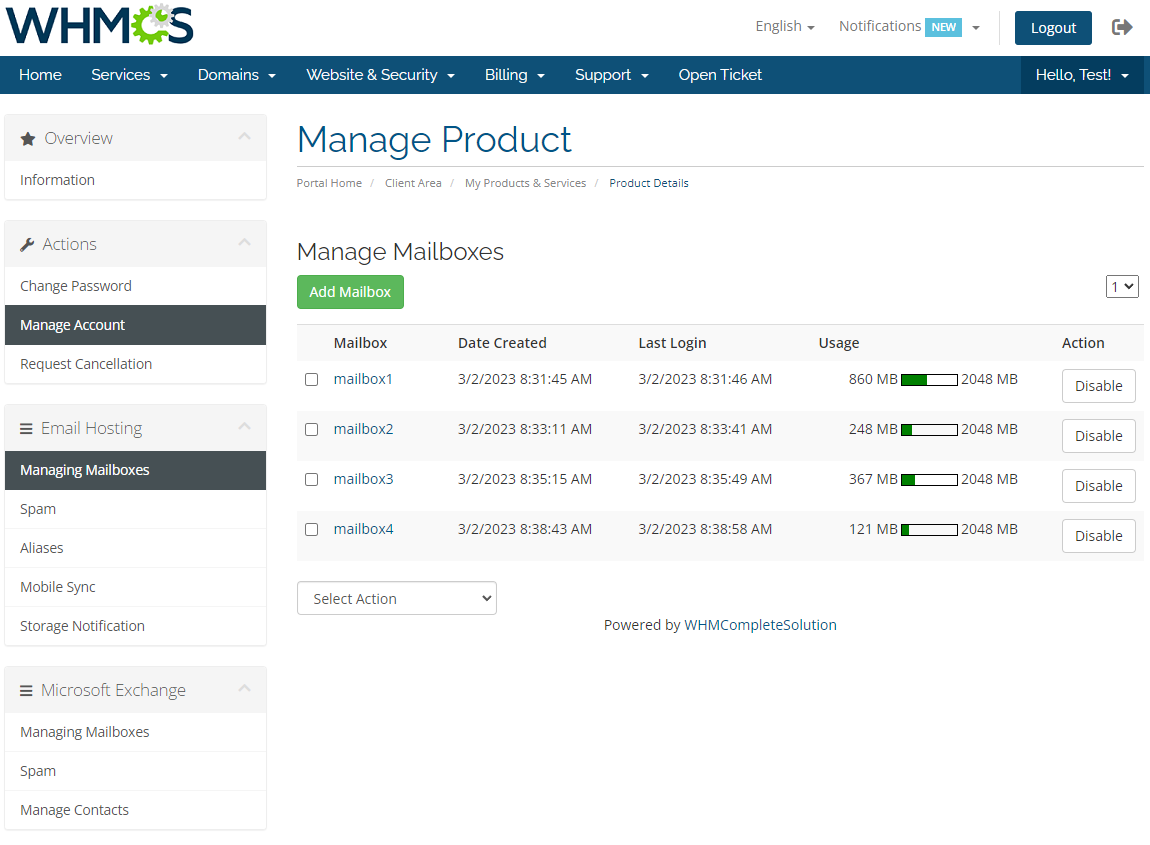Viewport: 1150px width, 845px height.
Task: Collapse the Email Hosting panel
Action: 244,426
